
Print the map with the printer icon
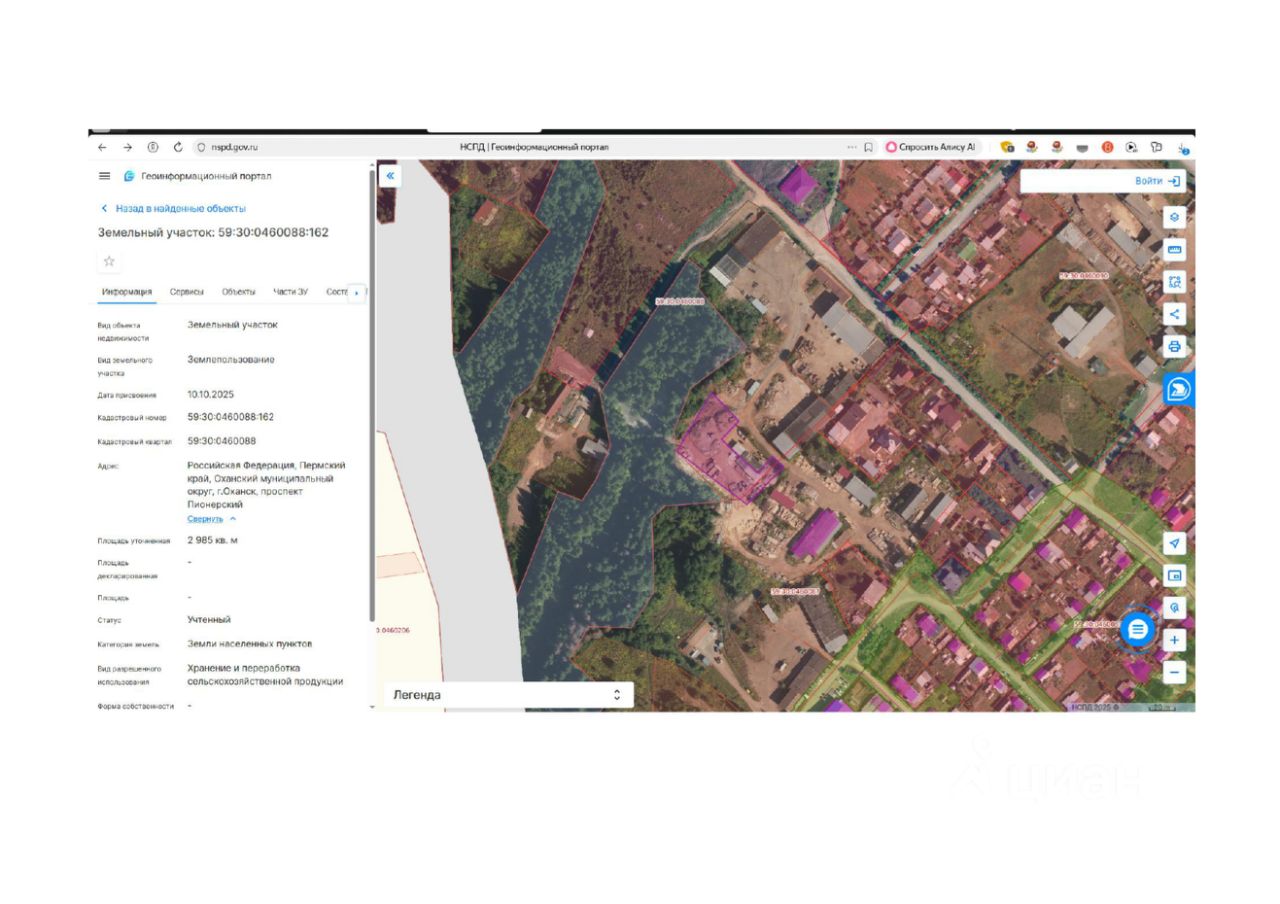point(1175,346)
